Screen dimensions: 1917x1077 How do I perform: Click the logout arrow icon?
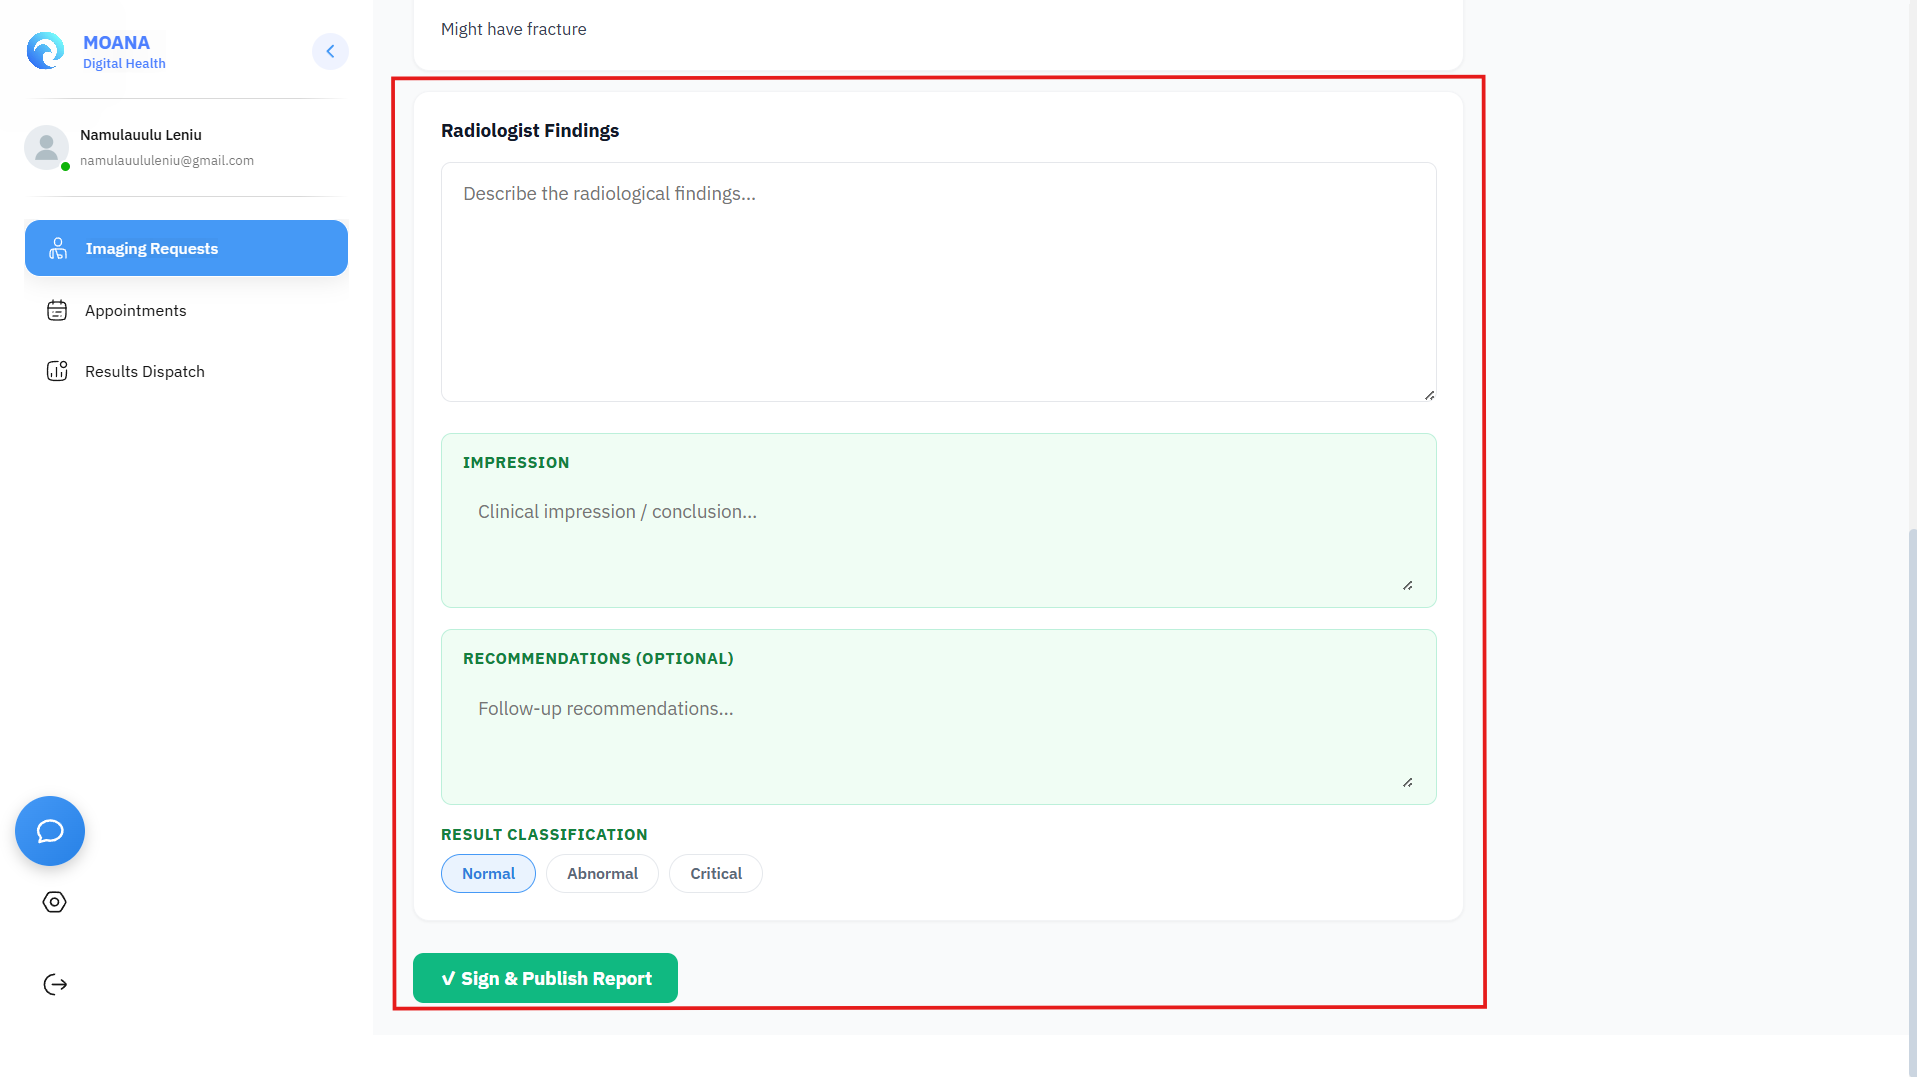coord(55,985)
